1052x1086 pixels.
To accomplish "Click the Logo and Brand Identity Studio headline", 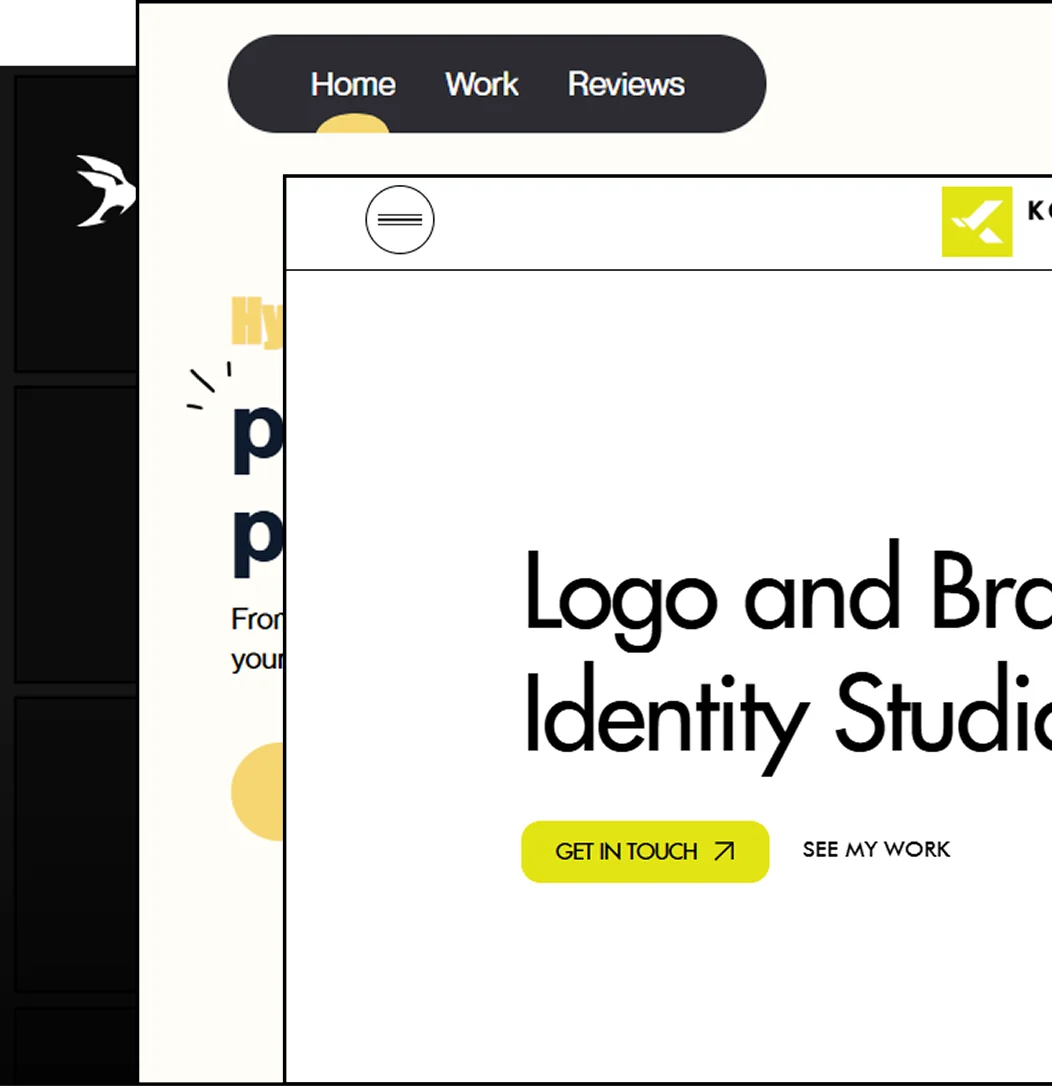I will (787, 652).
